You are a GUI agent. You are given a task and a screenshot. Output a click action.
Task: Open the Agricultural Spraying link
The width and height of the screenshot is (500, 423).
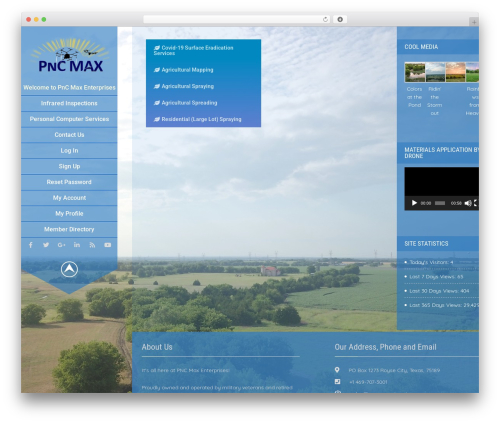(184, 86)
